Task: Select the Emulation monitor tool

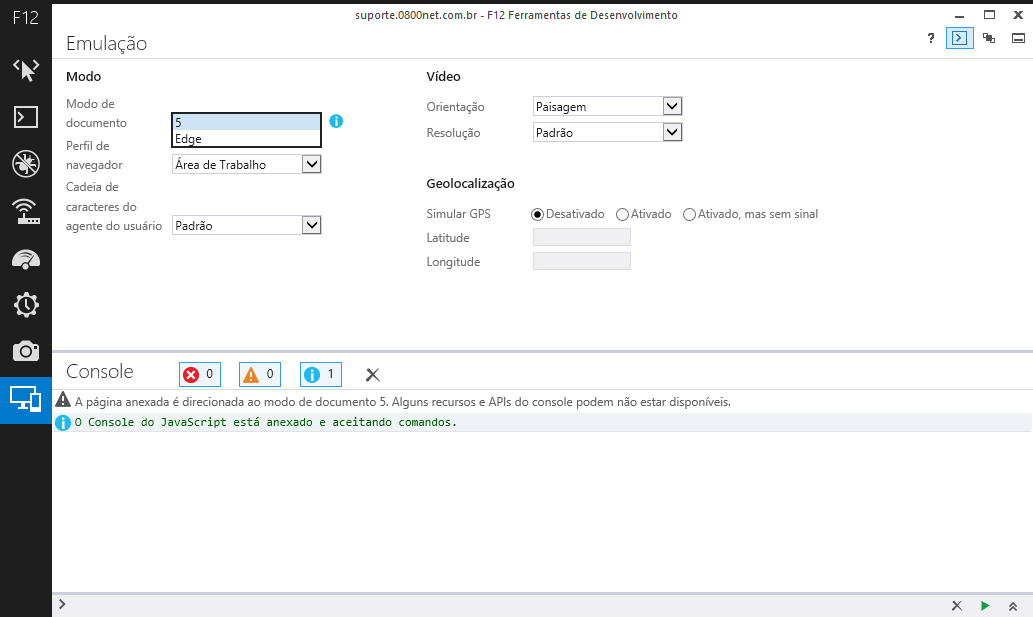Action: pos(26,400)
